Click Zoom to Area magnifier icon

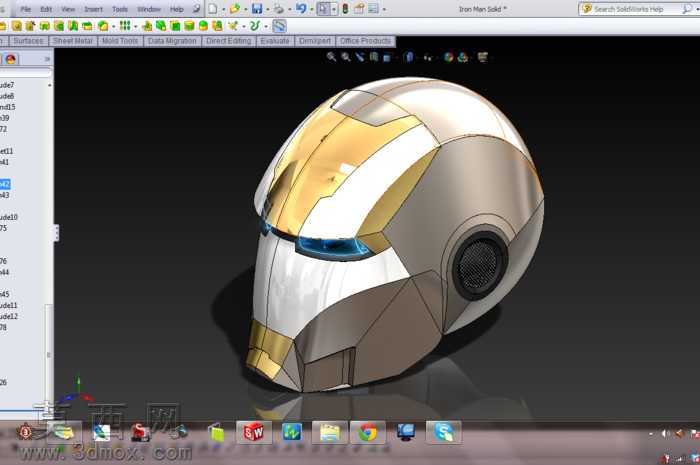pyautogui.click(x=346, y=57)
